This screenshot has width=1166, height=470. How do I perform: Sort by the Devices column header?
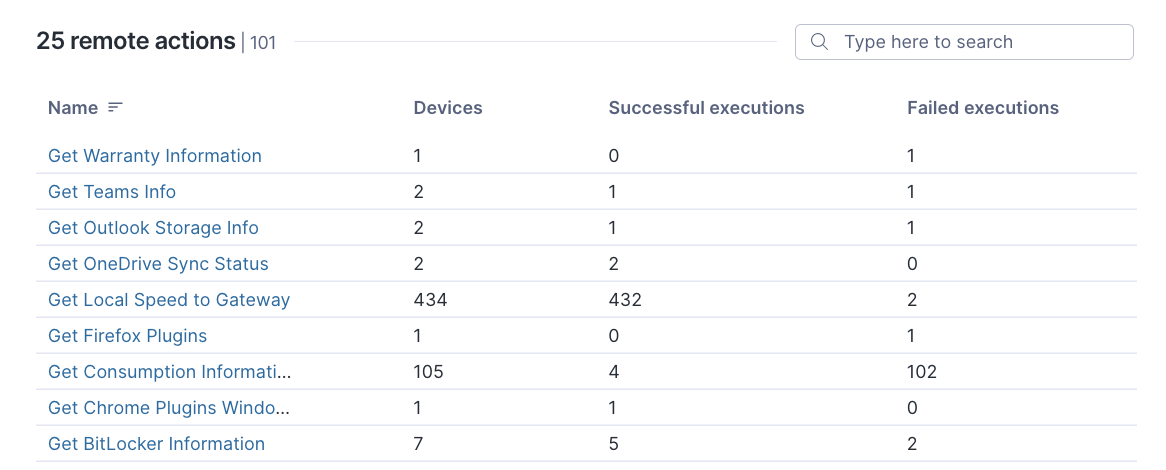click(x=448, y=108)
